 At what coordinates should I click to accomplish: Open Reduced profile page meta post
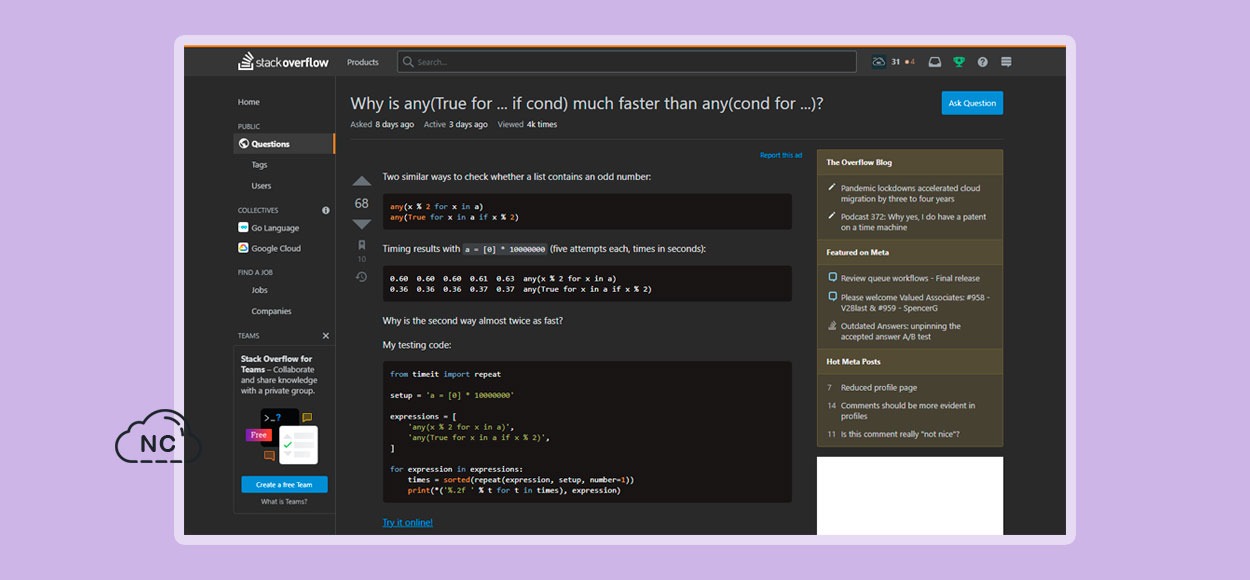coord(879,387)
